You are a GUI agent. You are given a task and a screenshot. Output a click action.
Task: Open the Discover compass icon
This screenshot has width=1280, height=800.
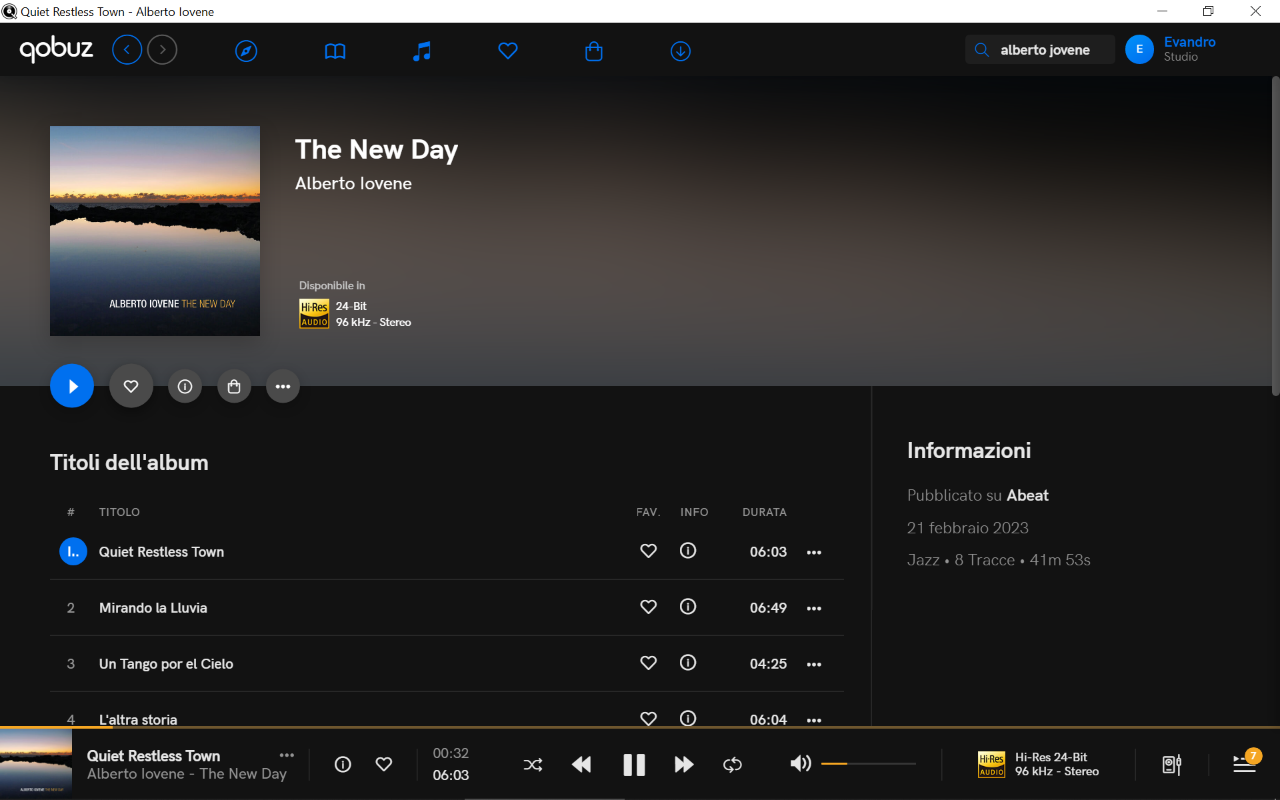point(246,51)
